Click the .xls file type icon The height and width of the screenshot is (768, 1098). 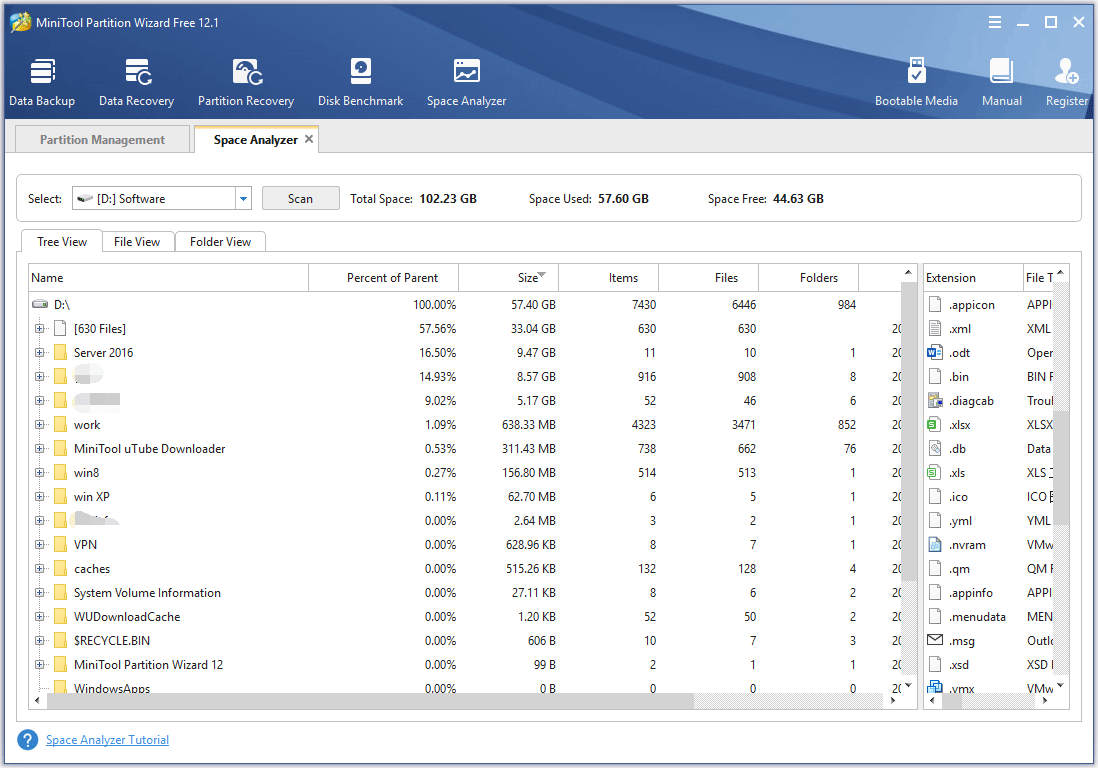tap(933, 473)
